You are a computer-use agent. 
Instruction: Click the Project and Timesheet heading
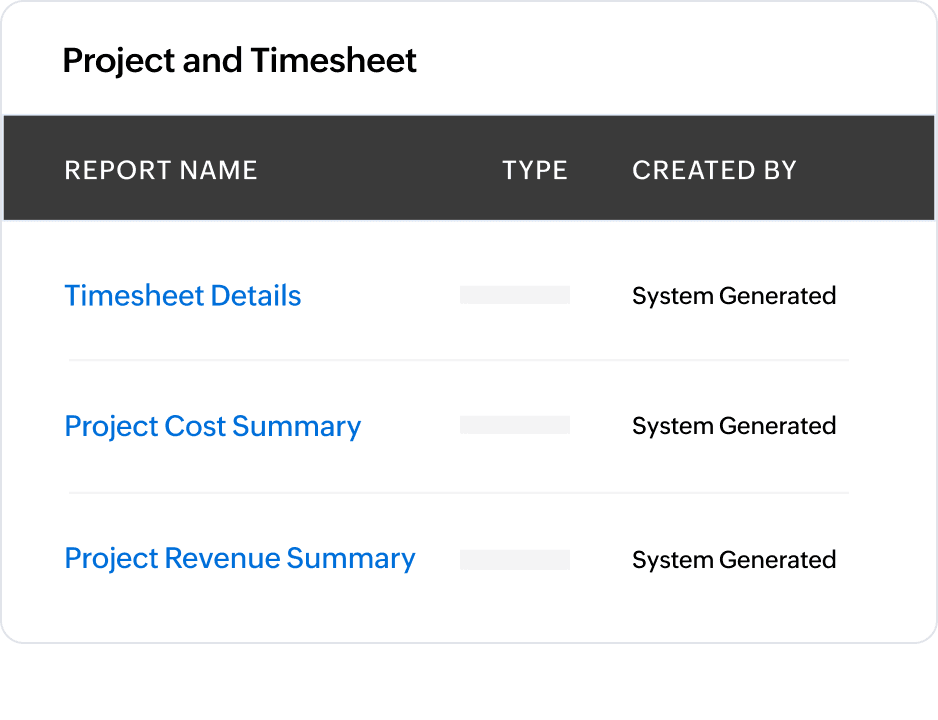pos(239,61)
